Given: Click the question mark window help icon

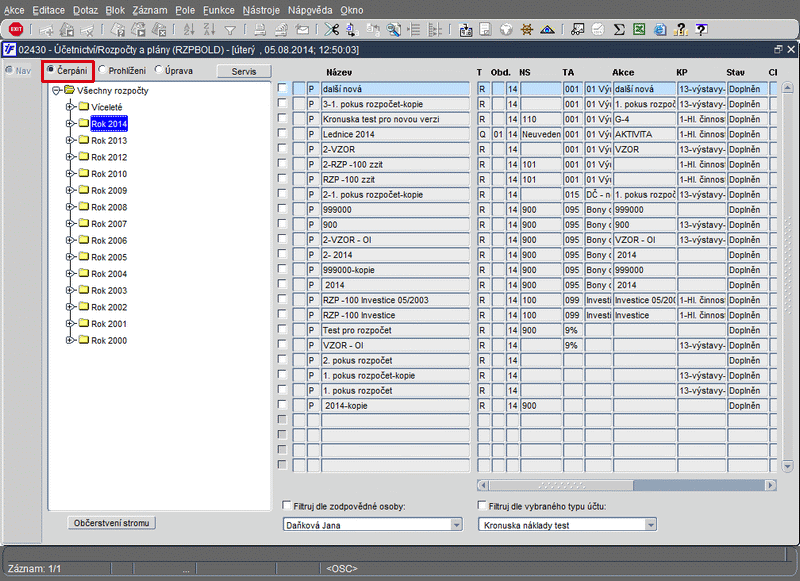Looking at the screenshot, I should click(x=702, y=30).
